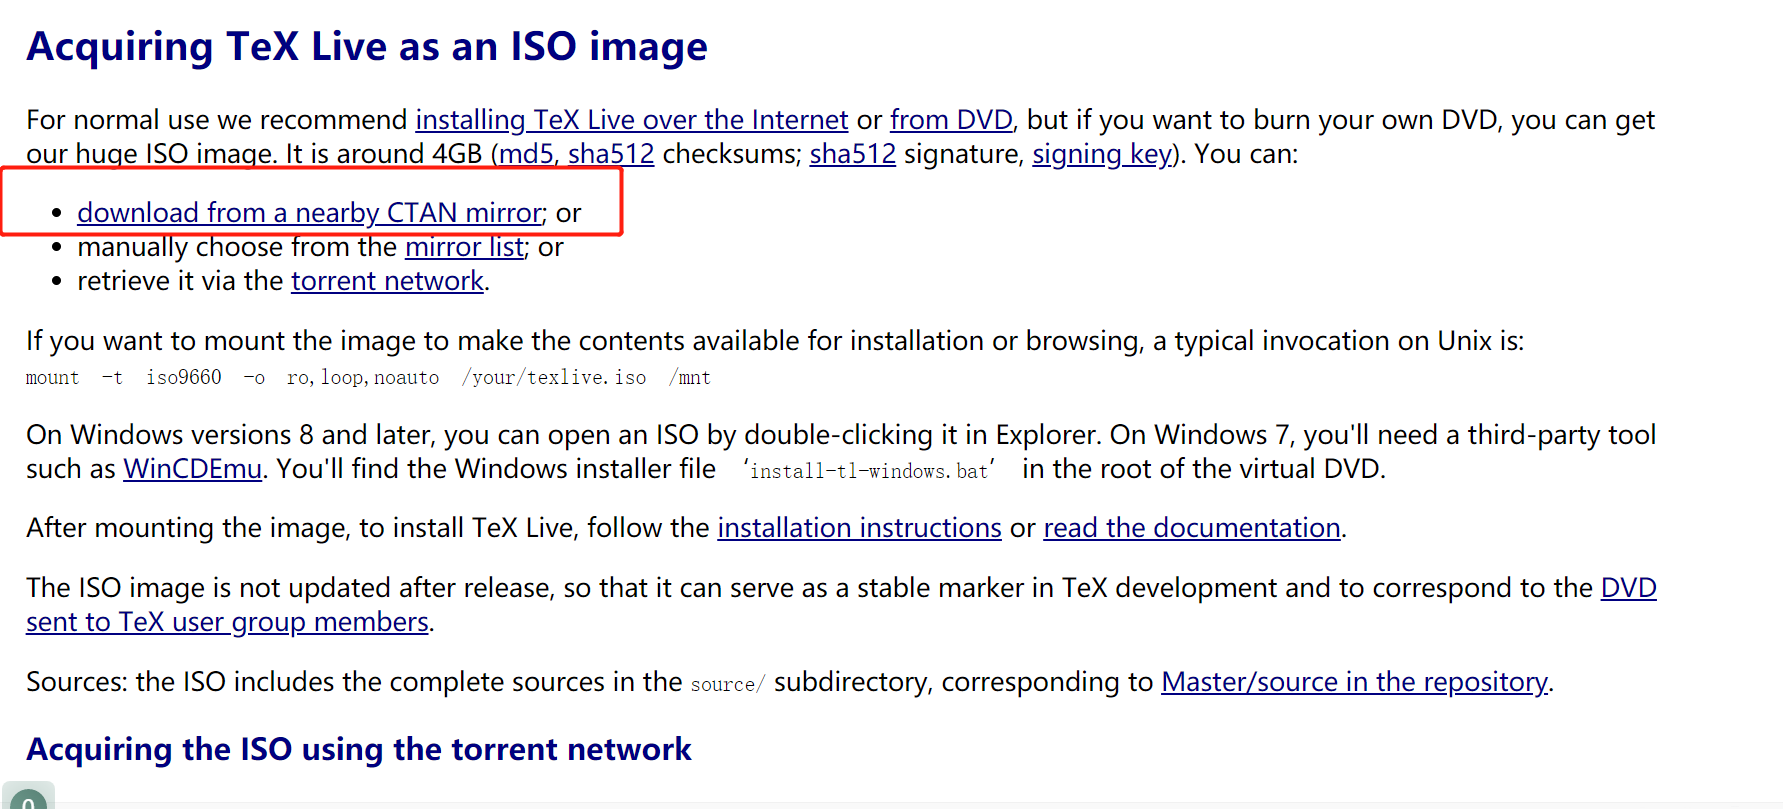Open the "mirror list" link
1783x809 pixels.
coord(464,247)
